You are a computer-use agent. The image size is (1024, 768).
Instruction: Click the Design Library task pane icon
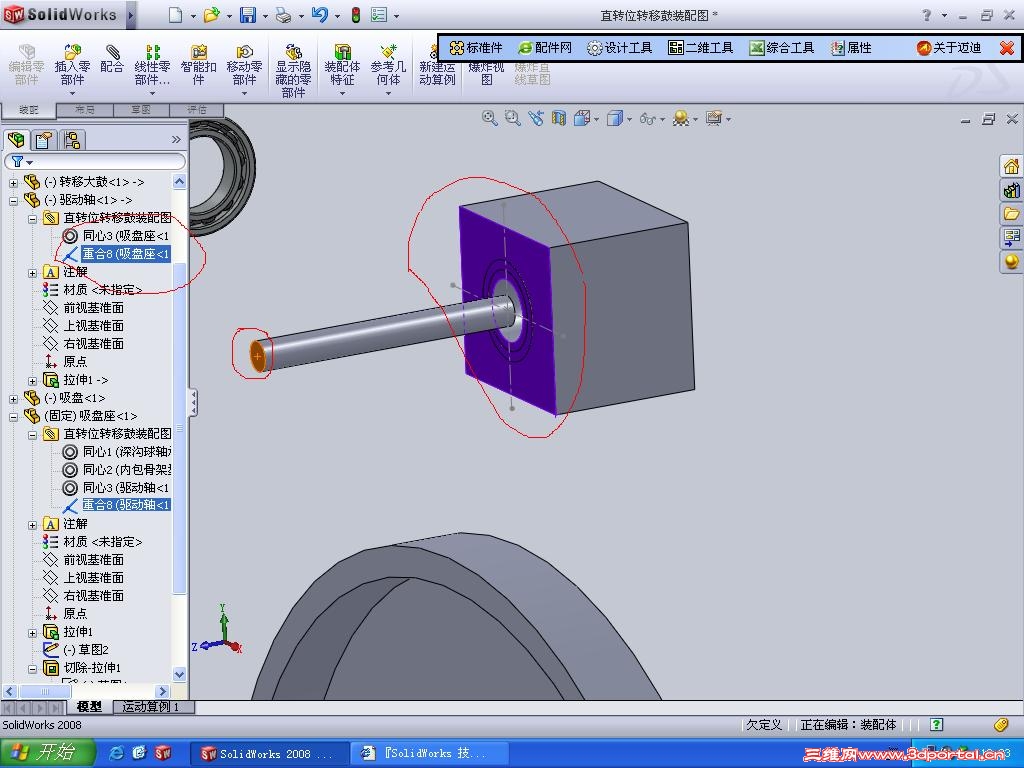pyautogui.click(x=1011, y=190)
